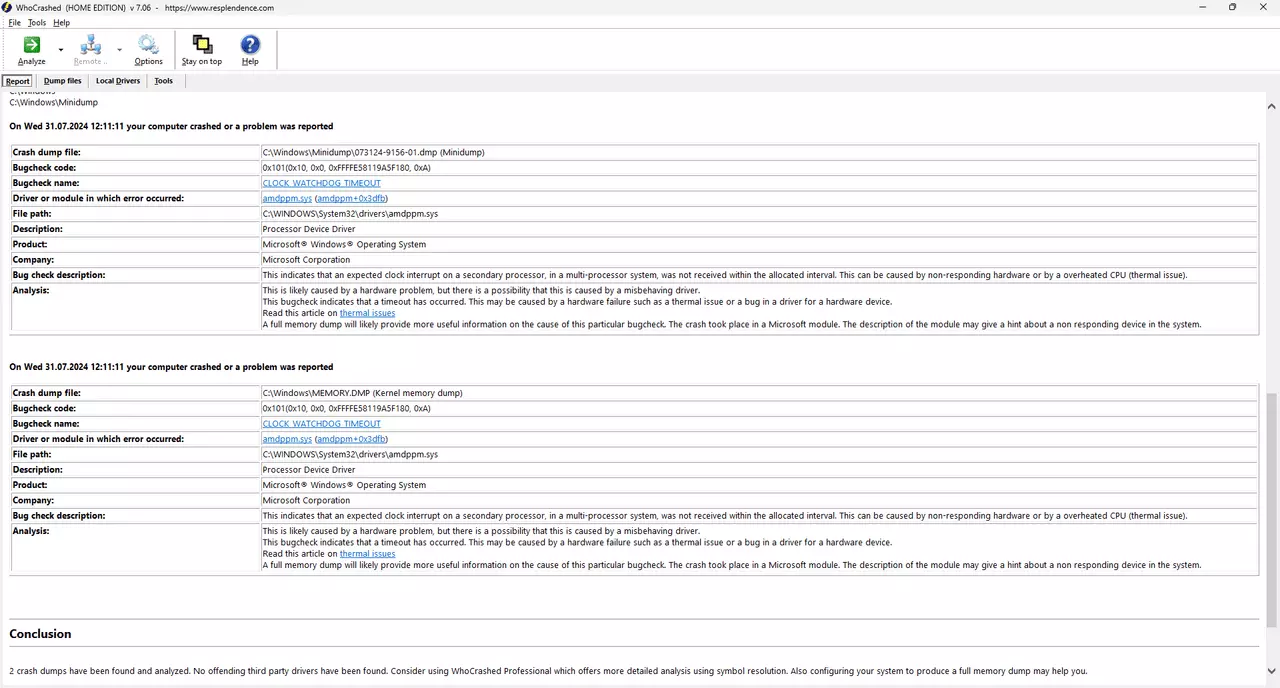
Task: Open thermal issues link in second analysis
Action: tap(367, 554)
